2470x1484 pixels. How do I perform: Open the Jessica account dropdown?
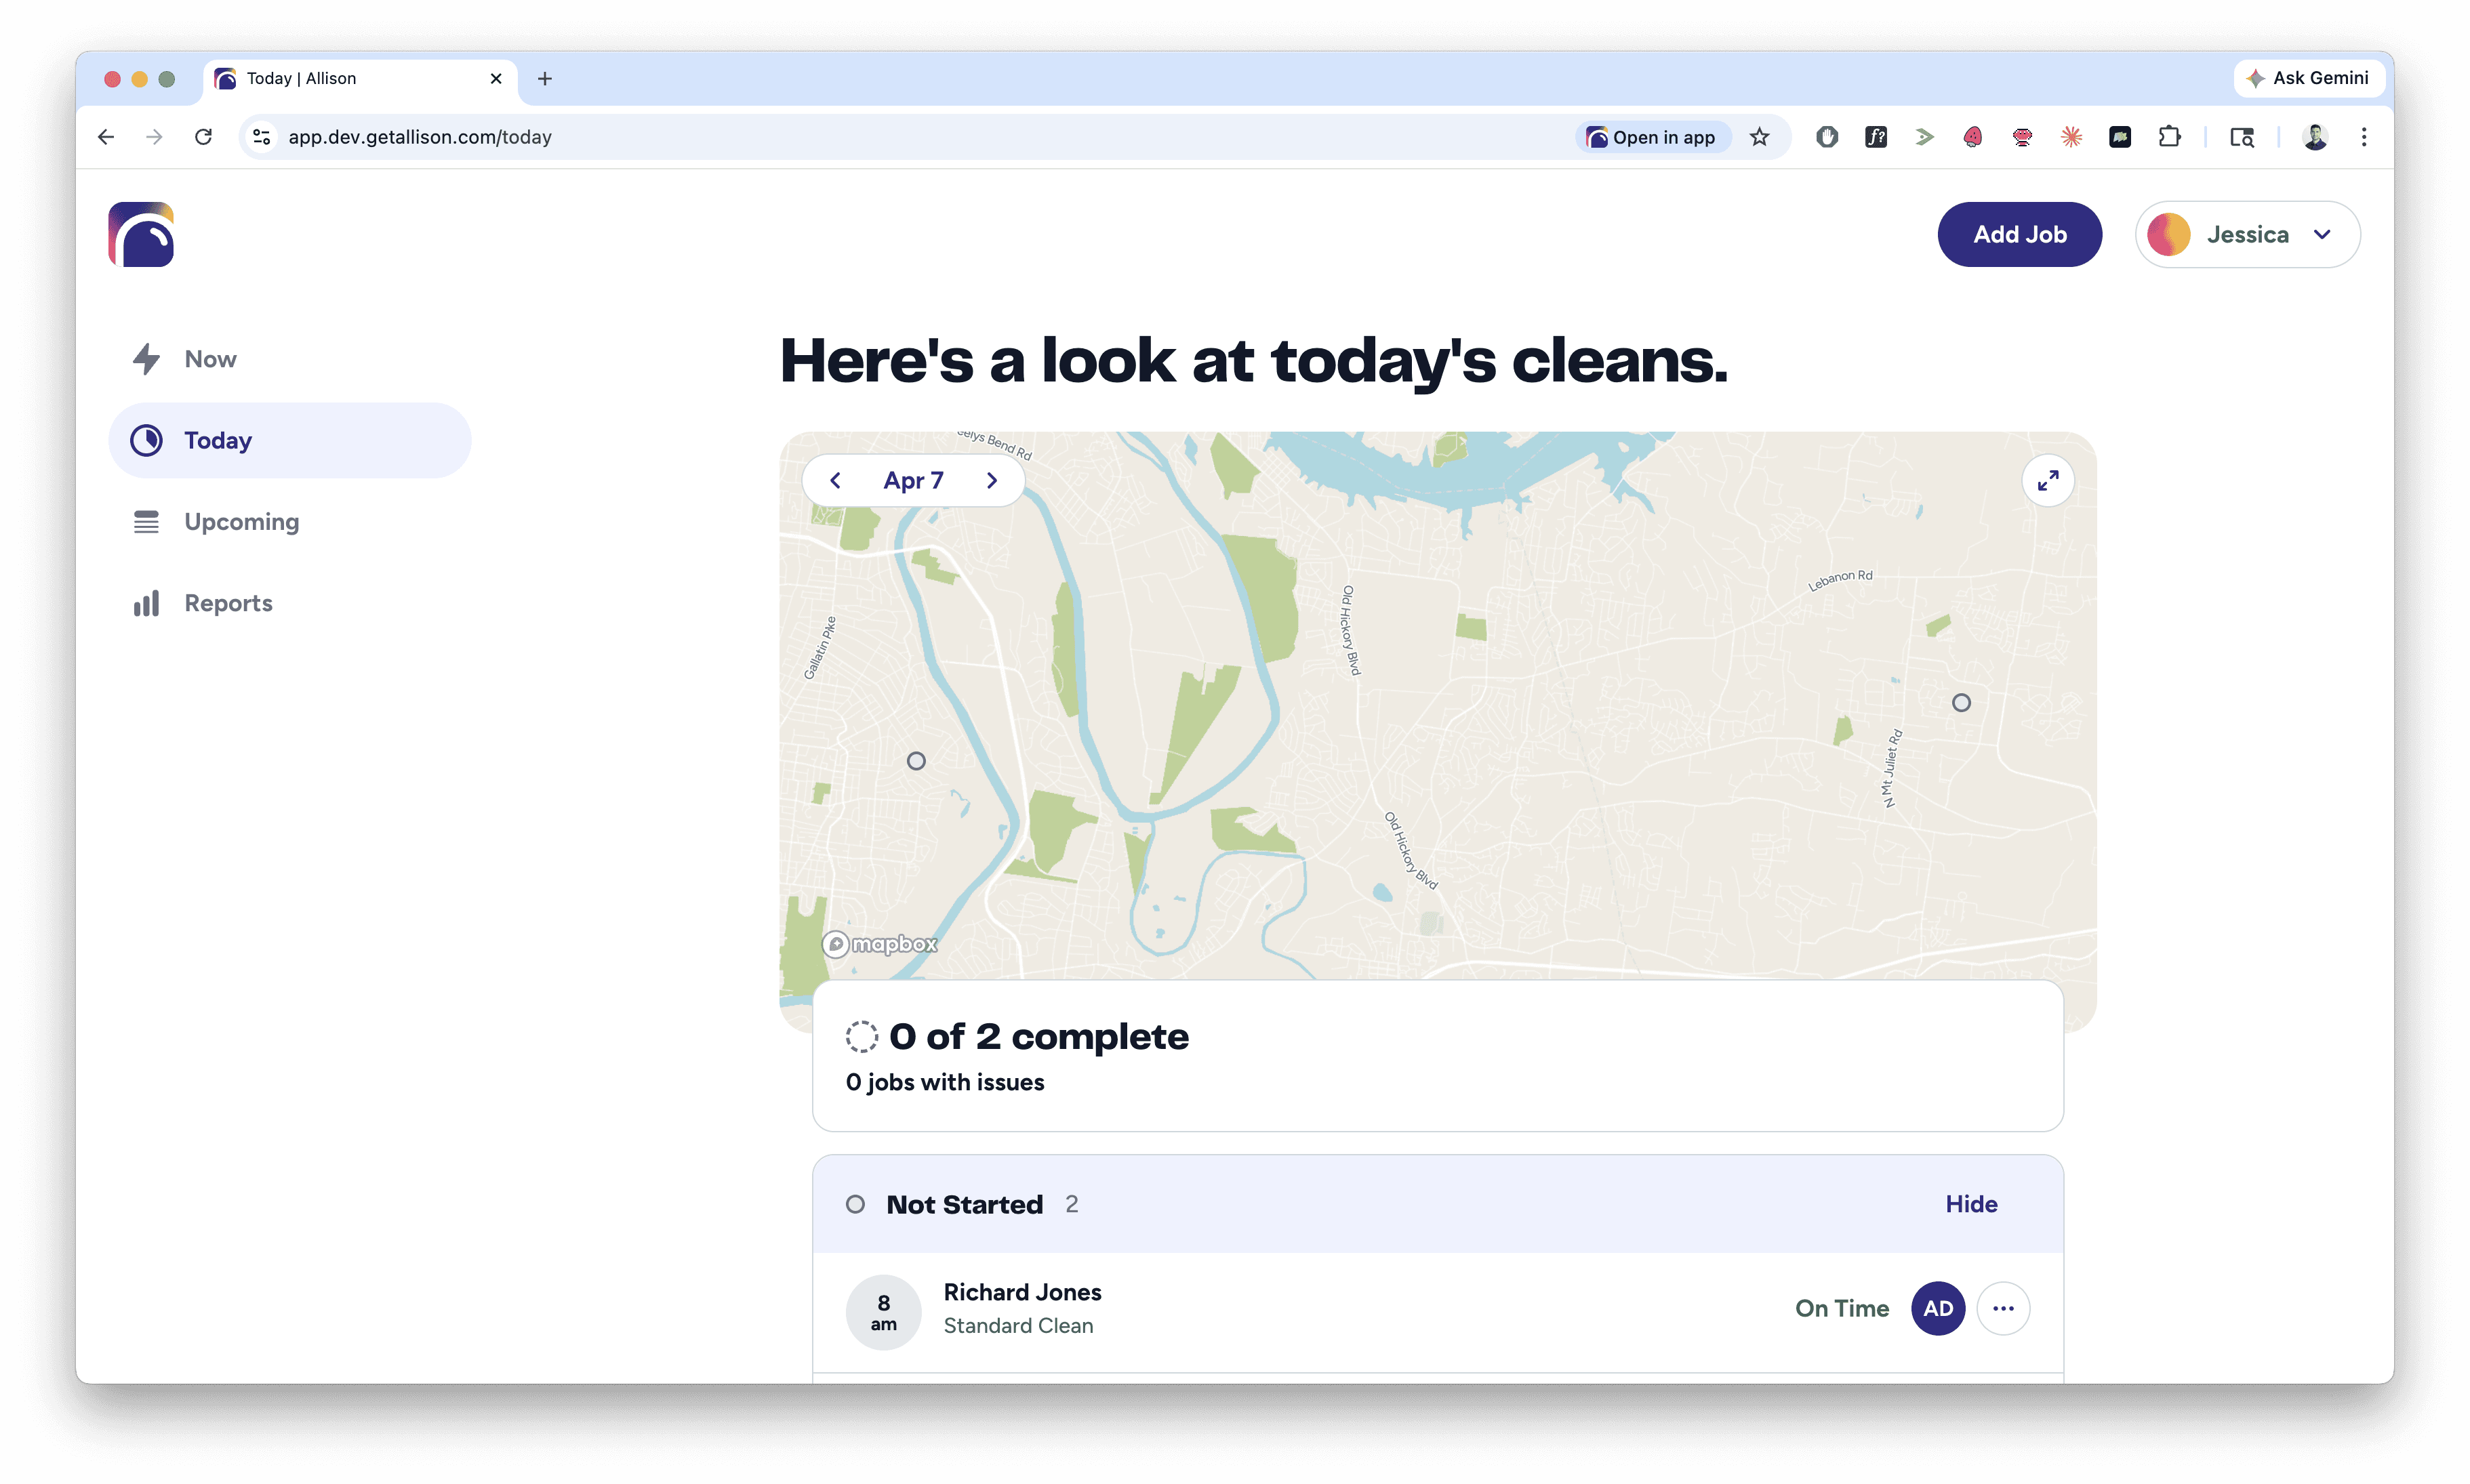(x=2246, y=235)
